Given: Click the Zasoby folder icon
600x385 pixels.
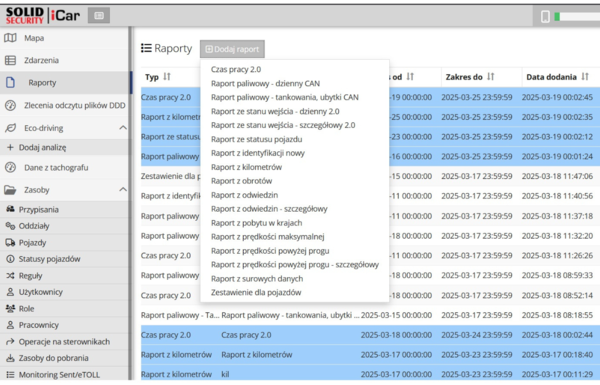Looking at the screenshot, I should [10, 190].
